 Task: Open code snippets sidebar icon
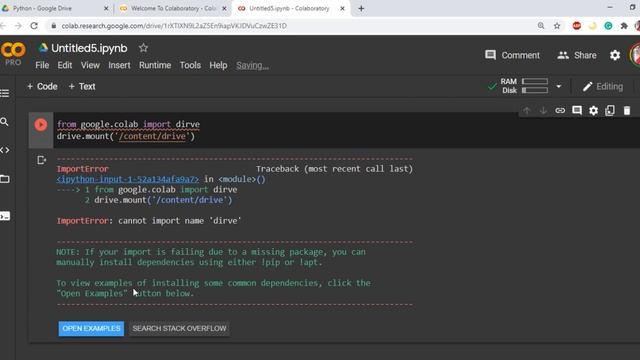[x=5, y=150]
